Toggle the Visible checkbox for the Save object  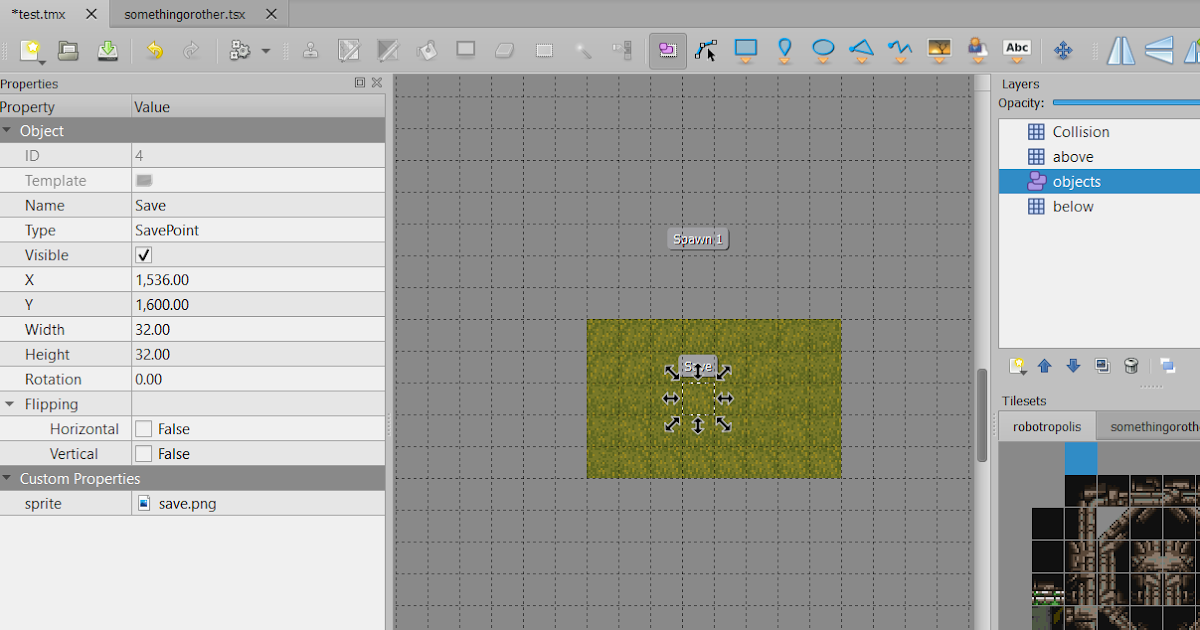[x=143, y=254]
